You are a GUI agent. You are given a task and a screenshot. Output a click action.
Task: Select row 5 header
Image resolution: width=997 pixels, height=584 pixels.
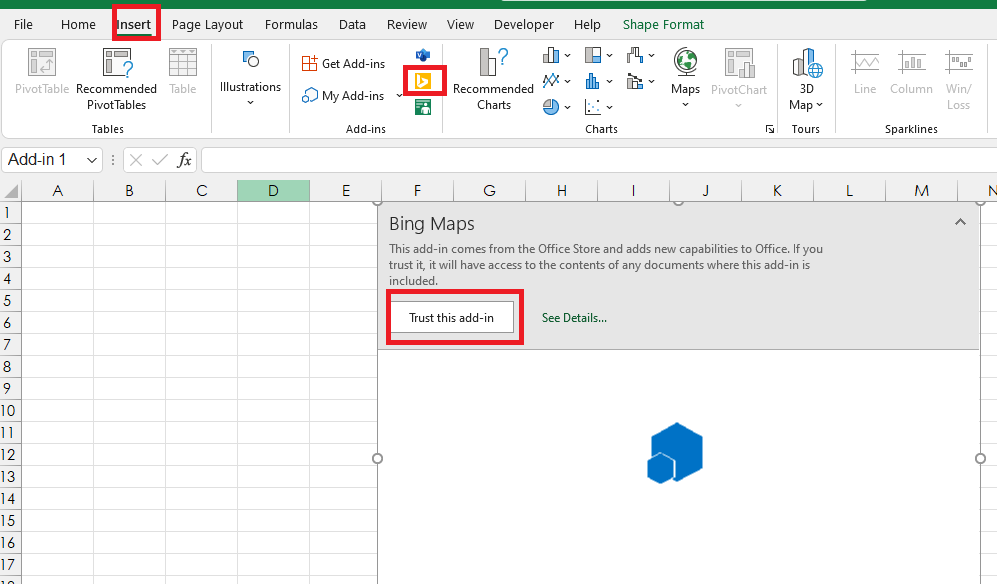click(x=10, y=300)
